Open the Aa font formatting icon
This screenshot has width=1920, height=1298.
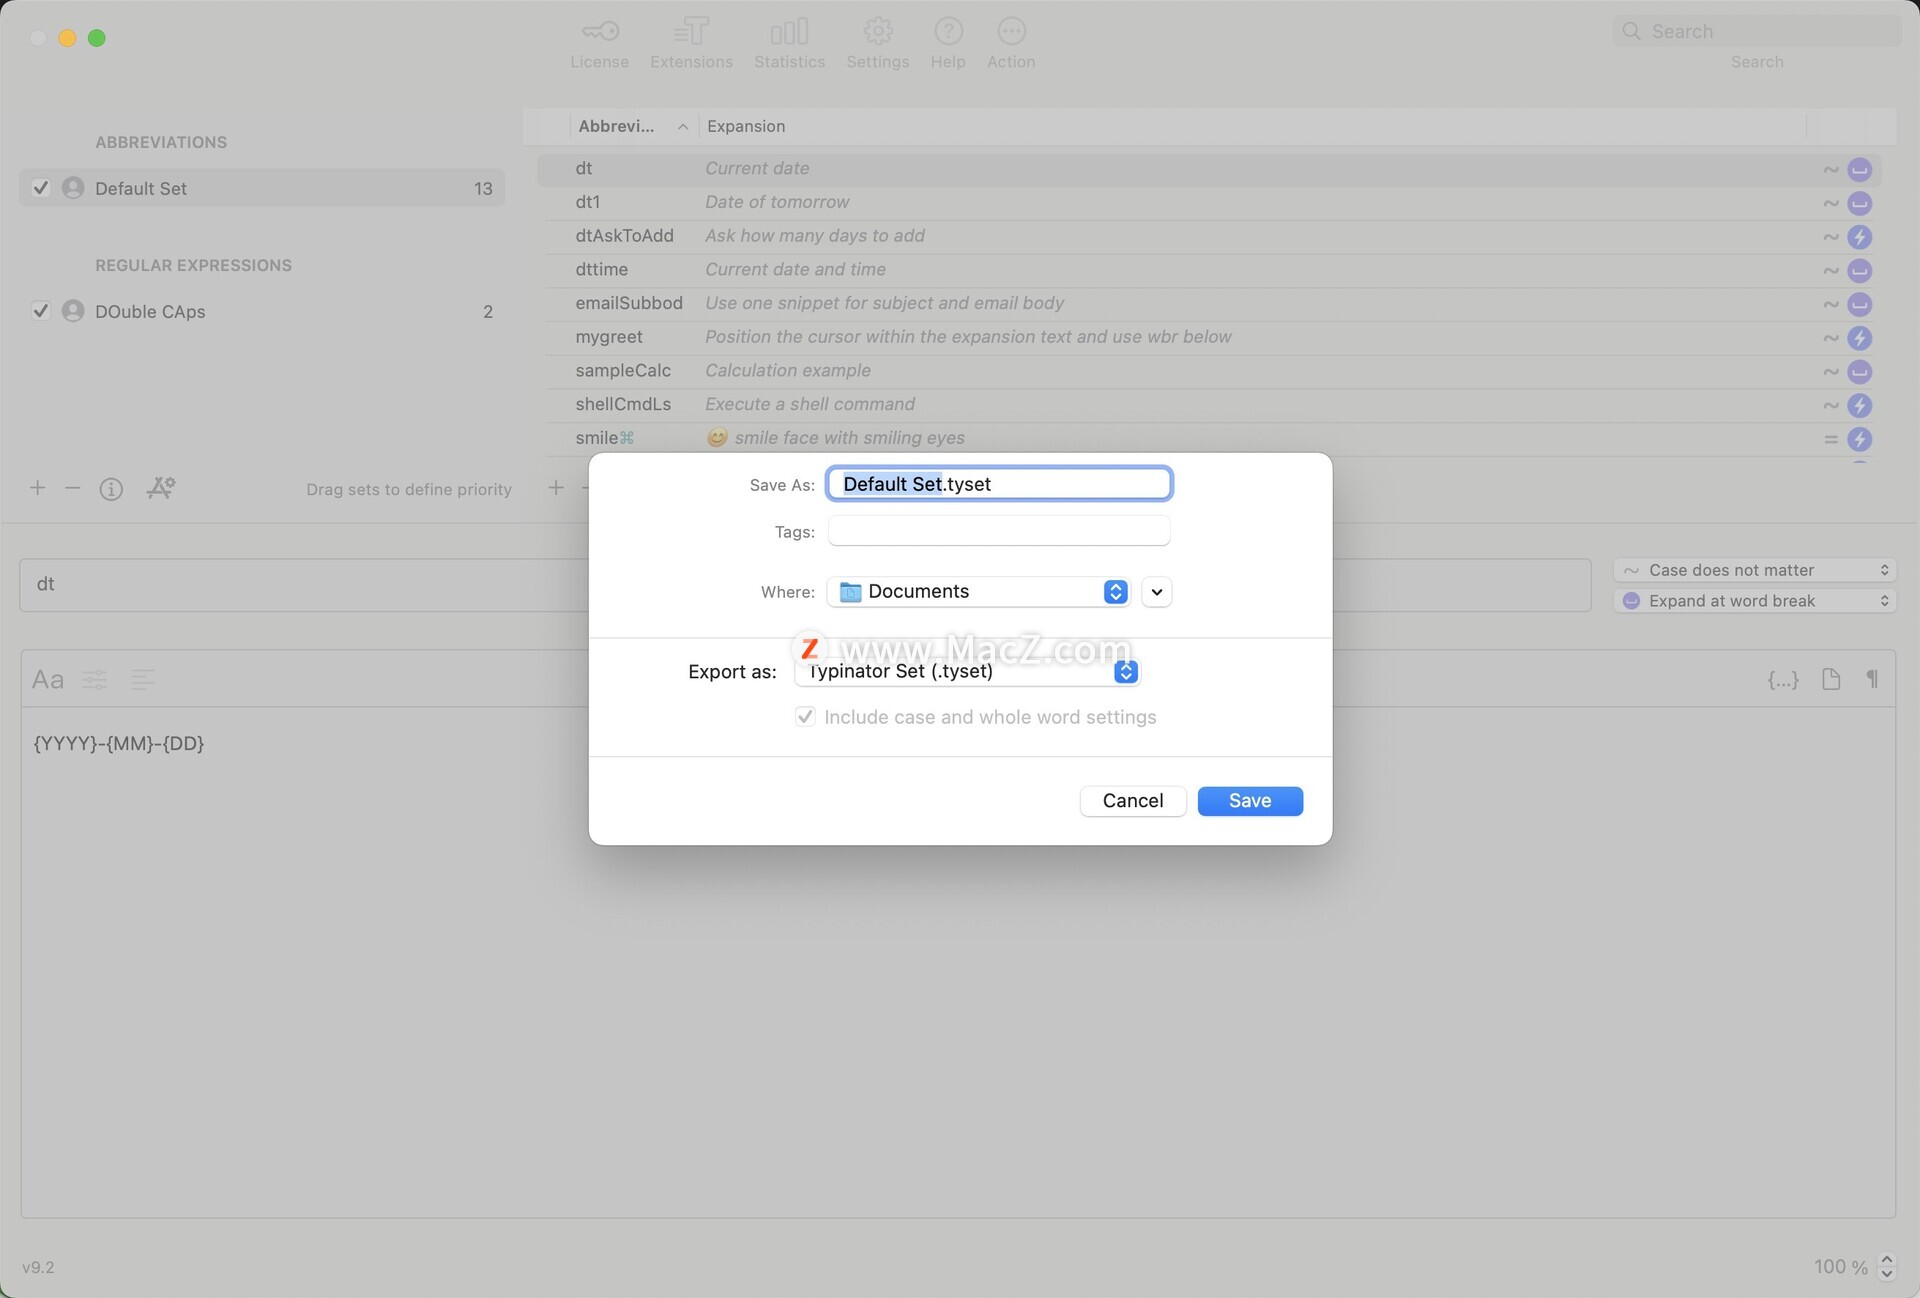(x=48, y=680)
